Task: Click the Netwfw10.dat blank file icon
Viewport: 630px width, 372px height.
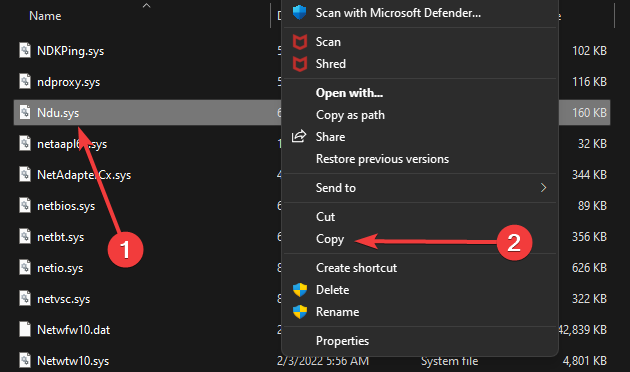Action: click(x=25, y=329)
